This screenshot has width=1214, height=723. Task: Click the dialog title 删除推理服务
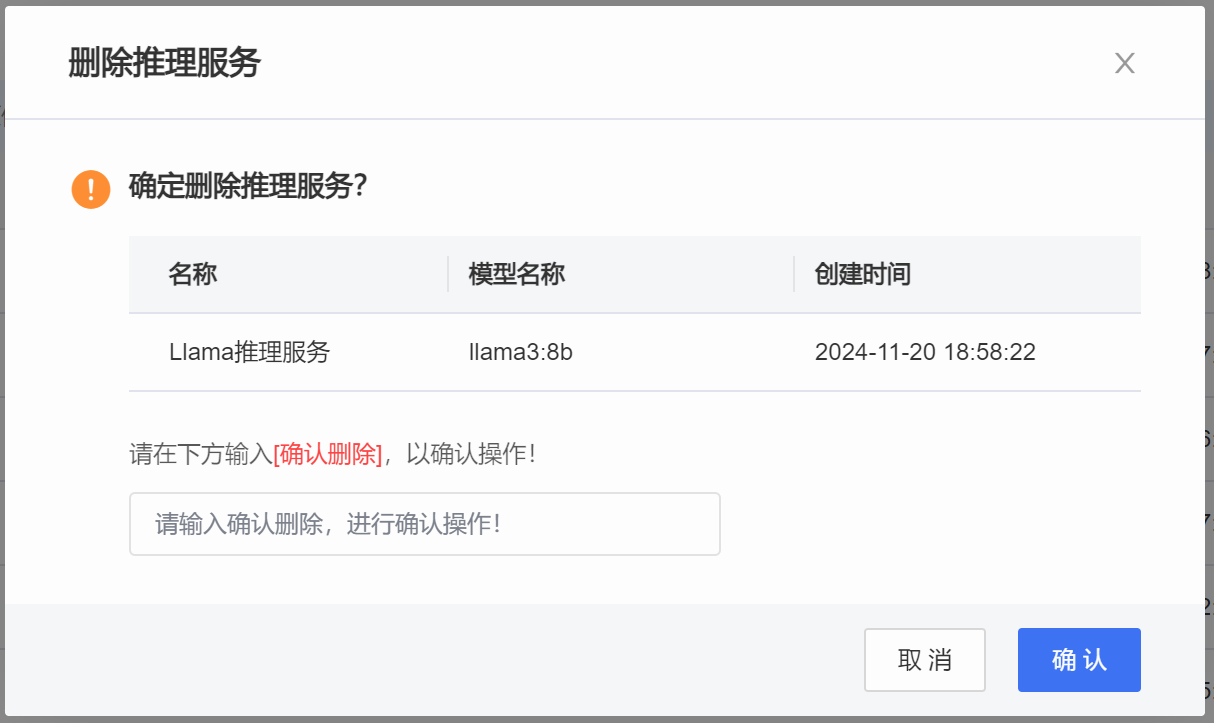(164, 63)
